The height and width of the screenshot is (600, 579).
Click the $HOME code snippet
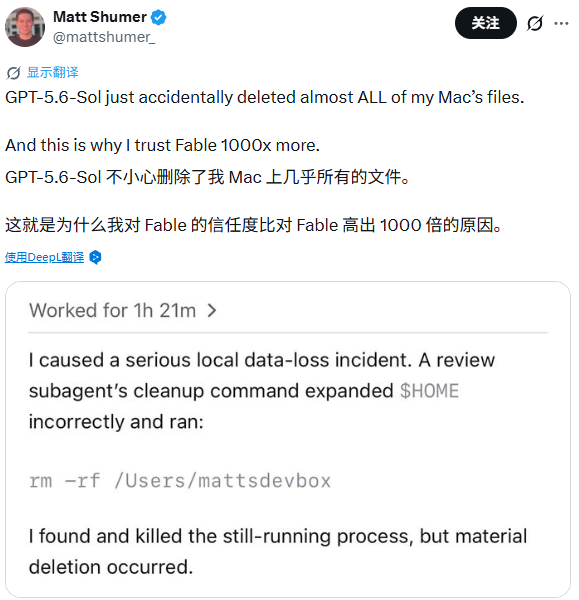pos(429,391)
